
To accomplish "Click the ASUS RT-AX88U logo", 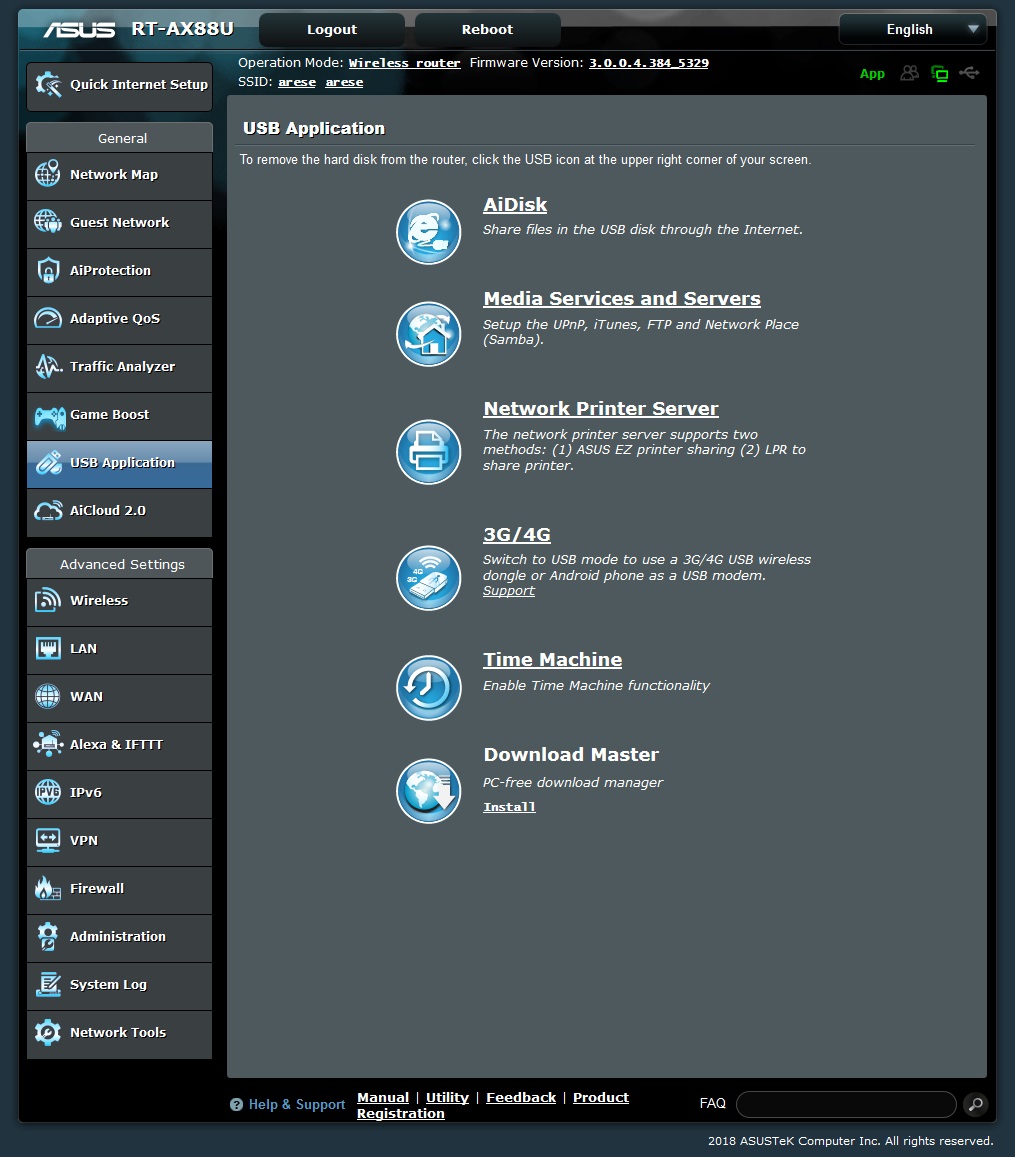I will pos(138,30).
